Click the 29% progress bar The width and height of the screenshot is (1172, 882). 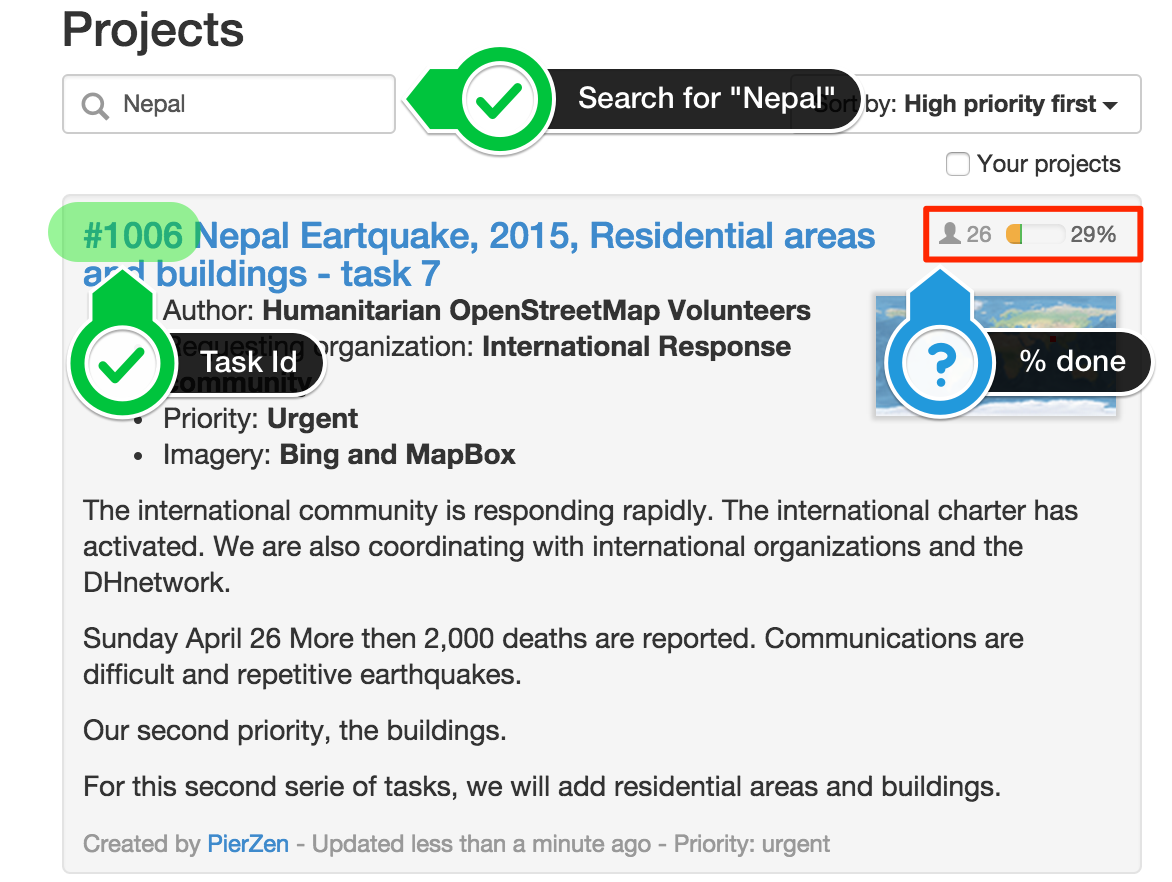coord(1035,234)
